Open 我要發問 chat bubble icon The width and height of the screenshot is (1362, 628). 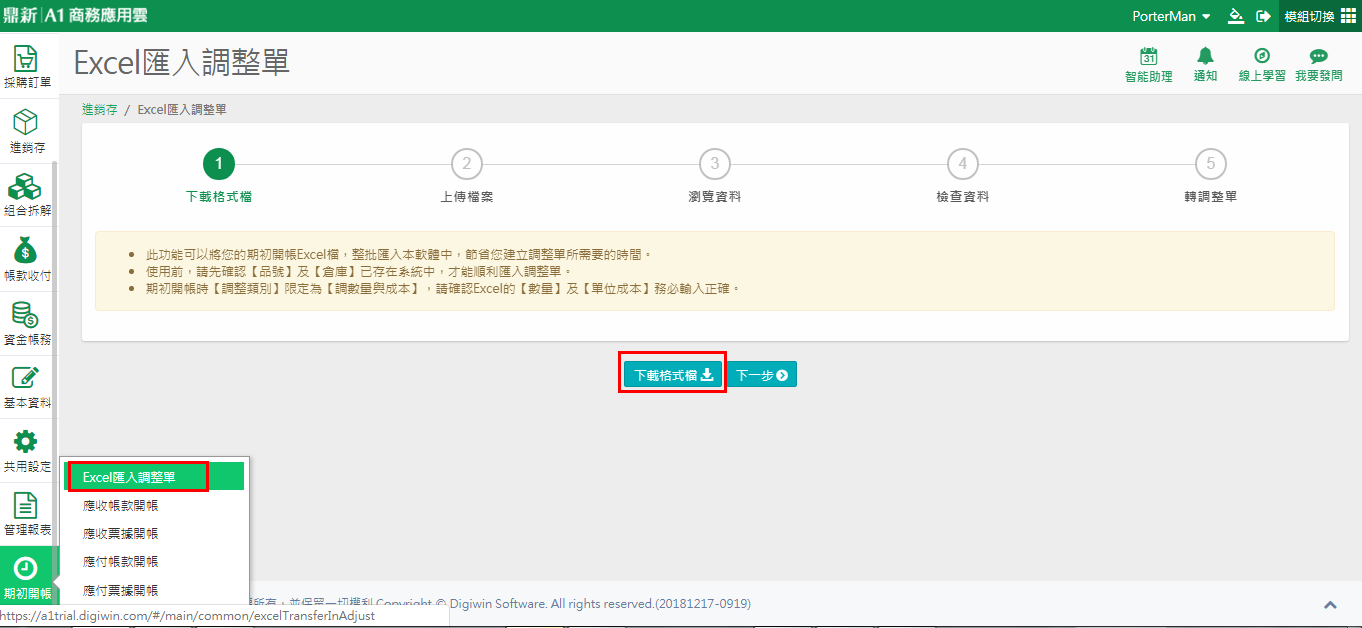click(1318, 56)
